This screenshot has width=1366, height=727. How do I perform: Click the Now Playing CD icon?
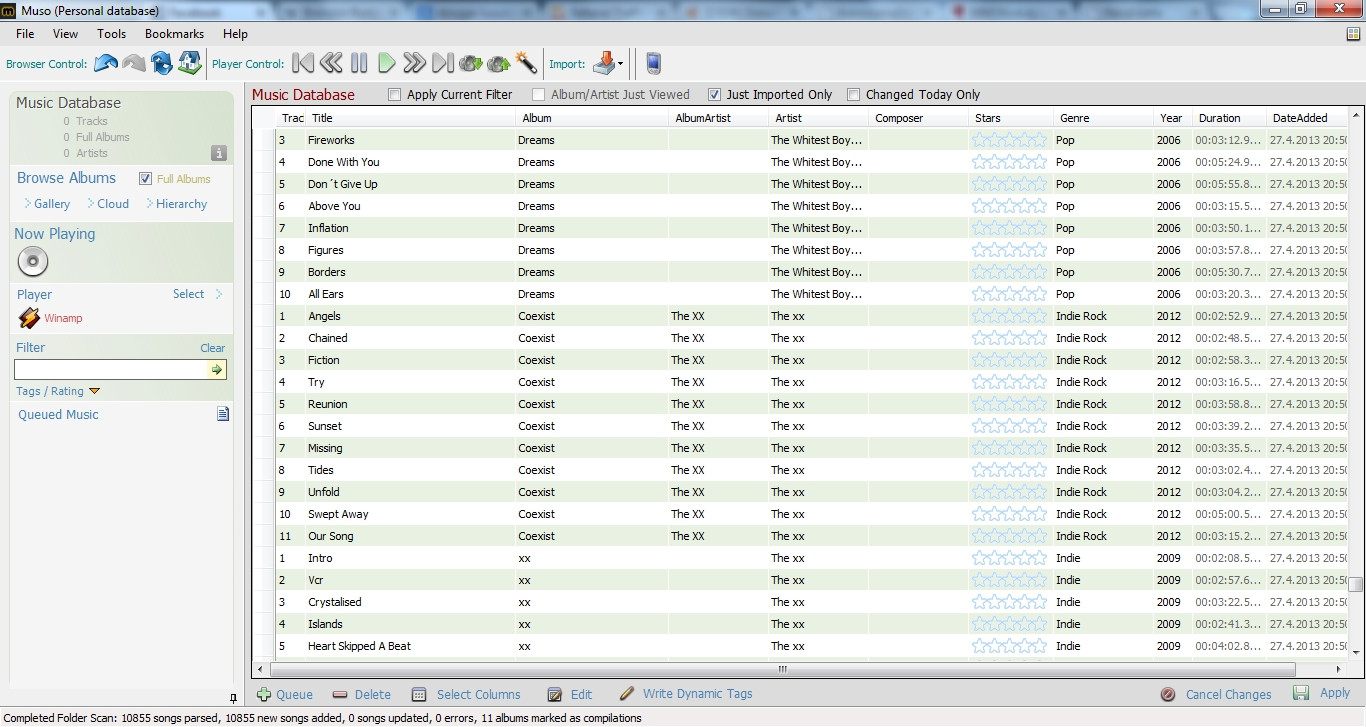[x=33, y=262]
